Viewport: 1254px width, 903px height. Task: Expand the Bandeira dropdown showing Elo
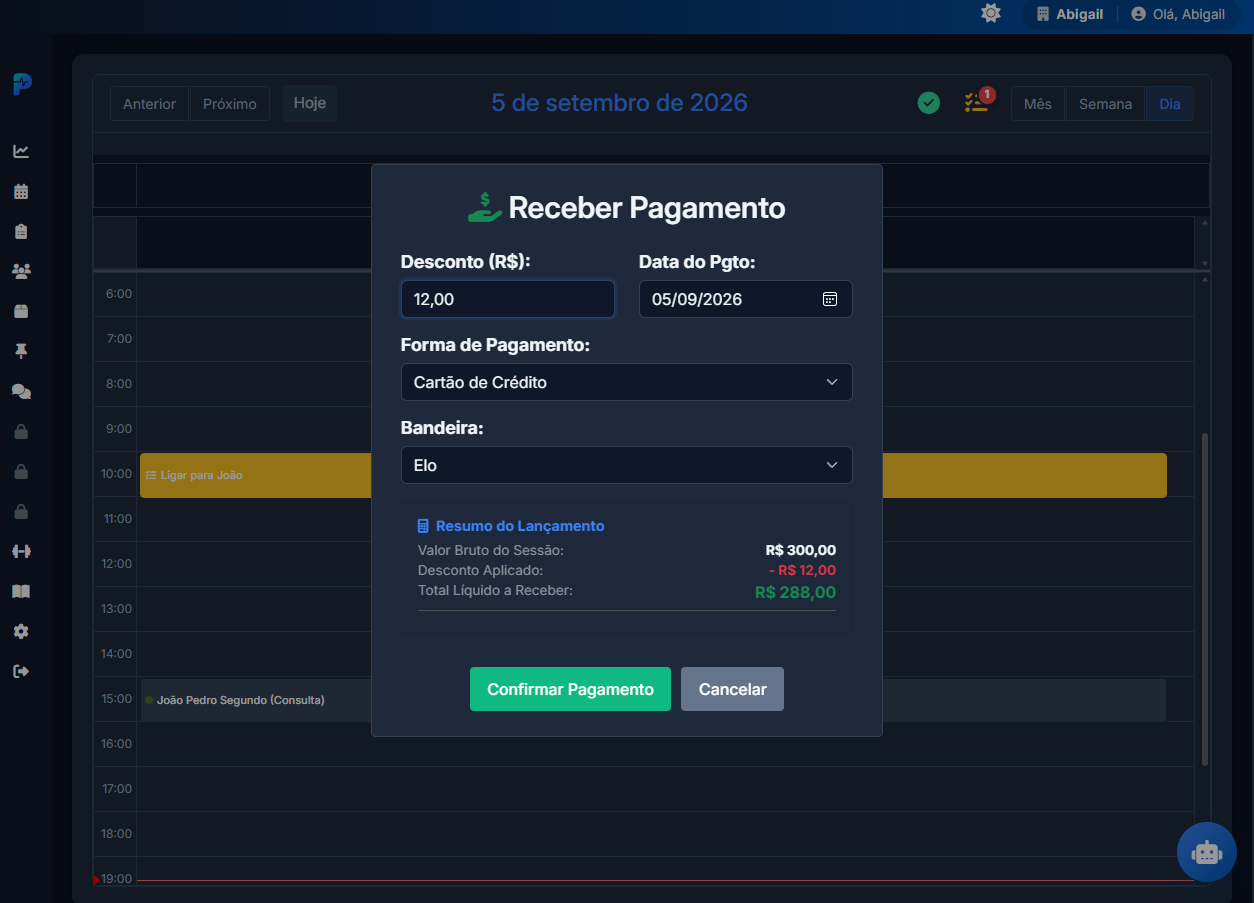pos(626,465)
